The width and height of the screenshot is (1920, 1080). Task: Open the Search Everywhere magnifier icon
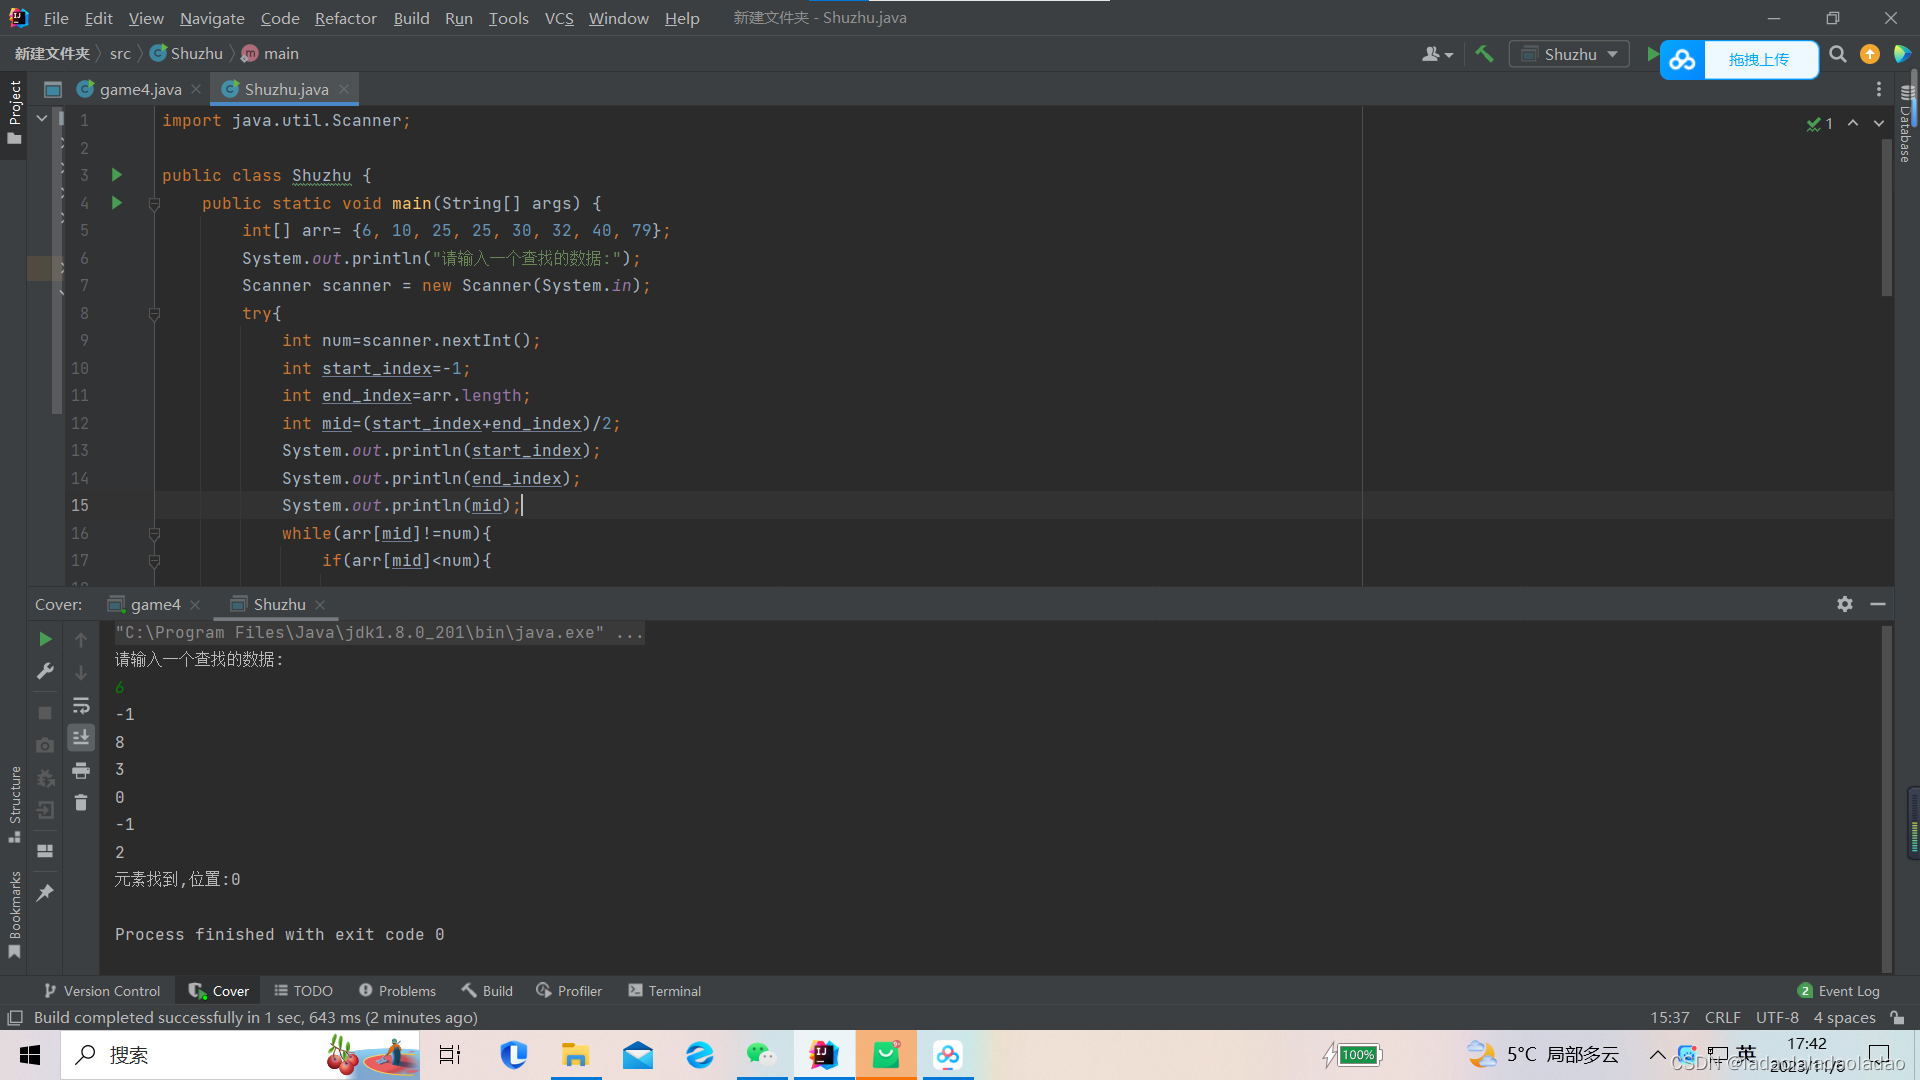1838,54
